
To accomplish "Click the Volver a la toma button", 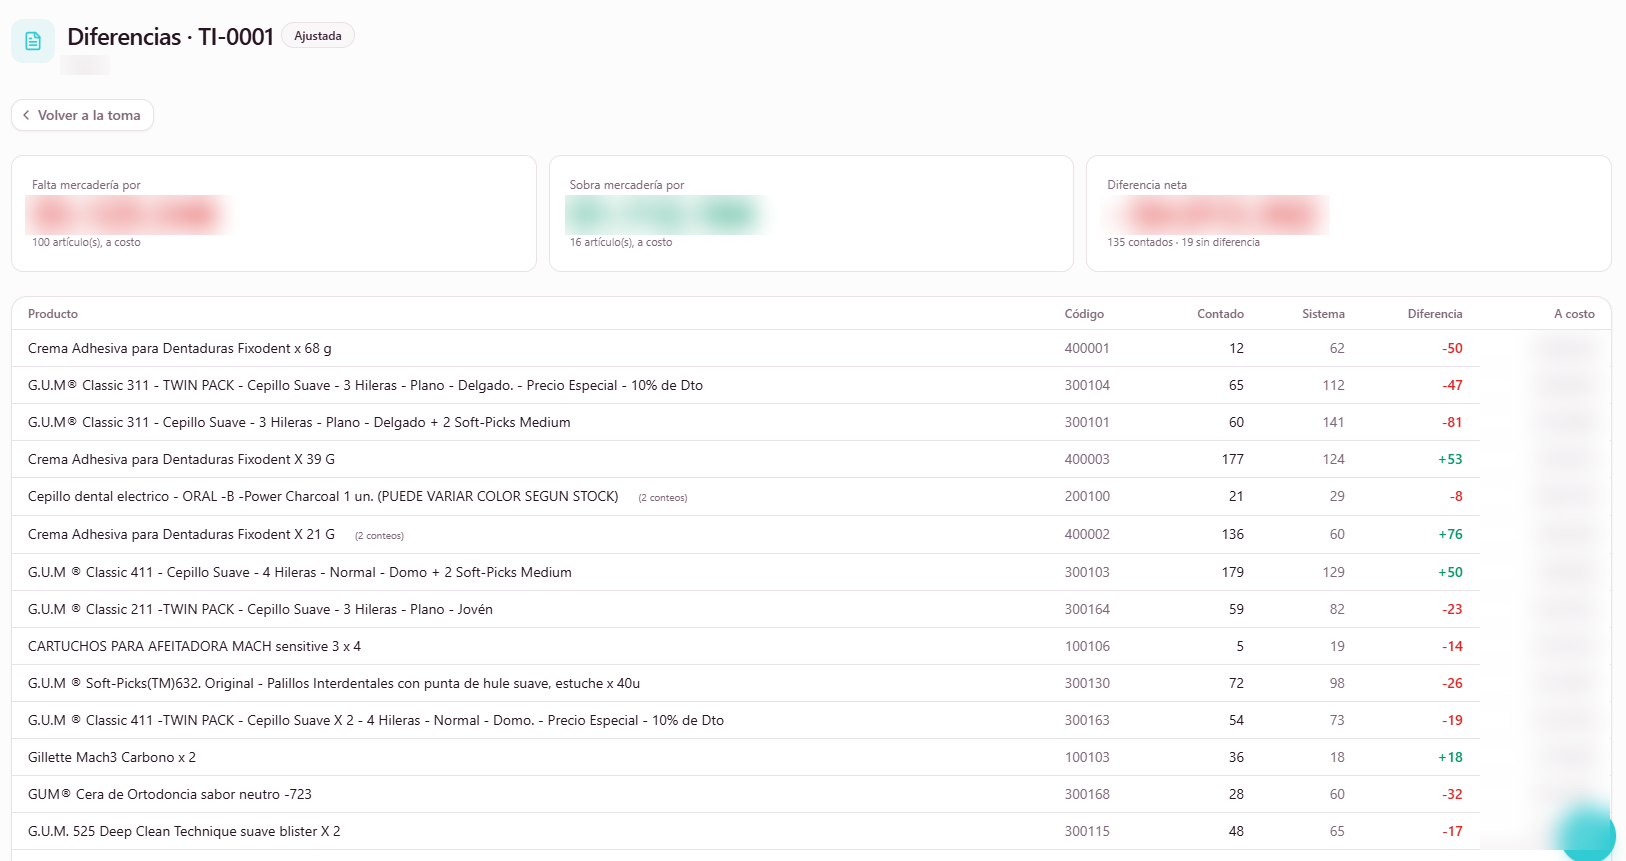I will point(82,115).
